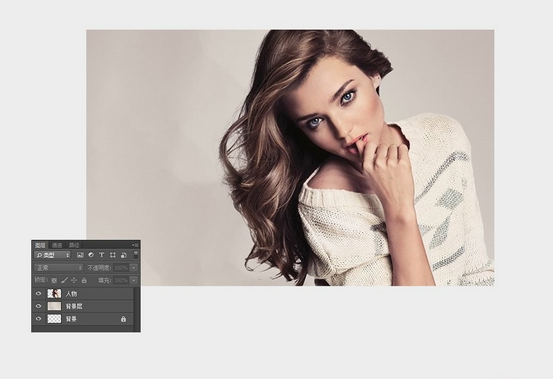Lock all icon in lock row

84,280
